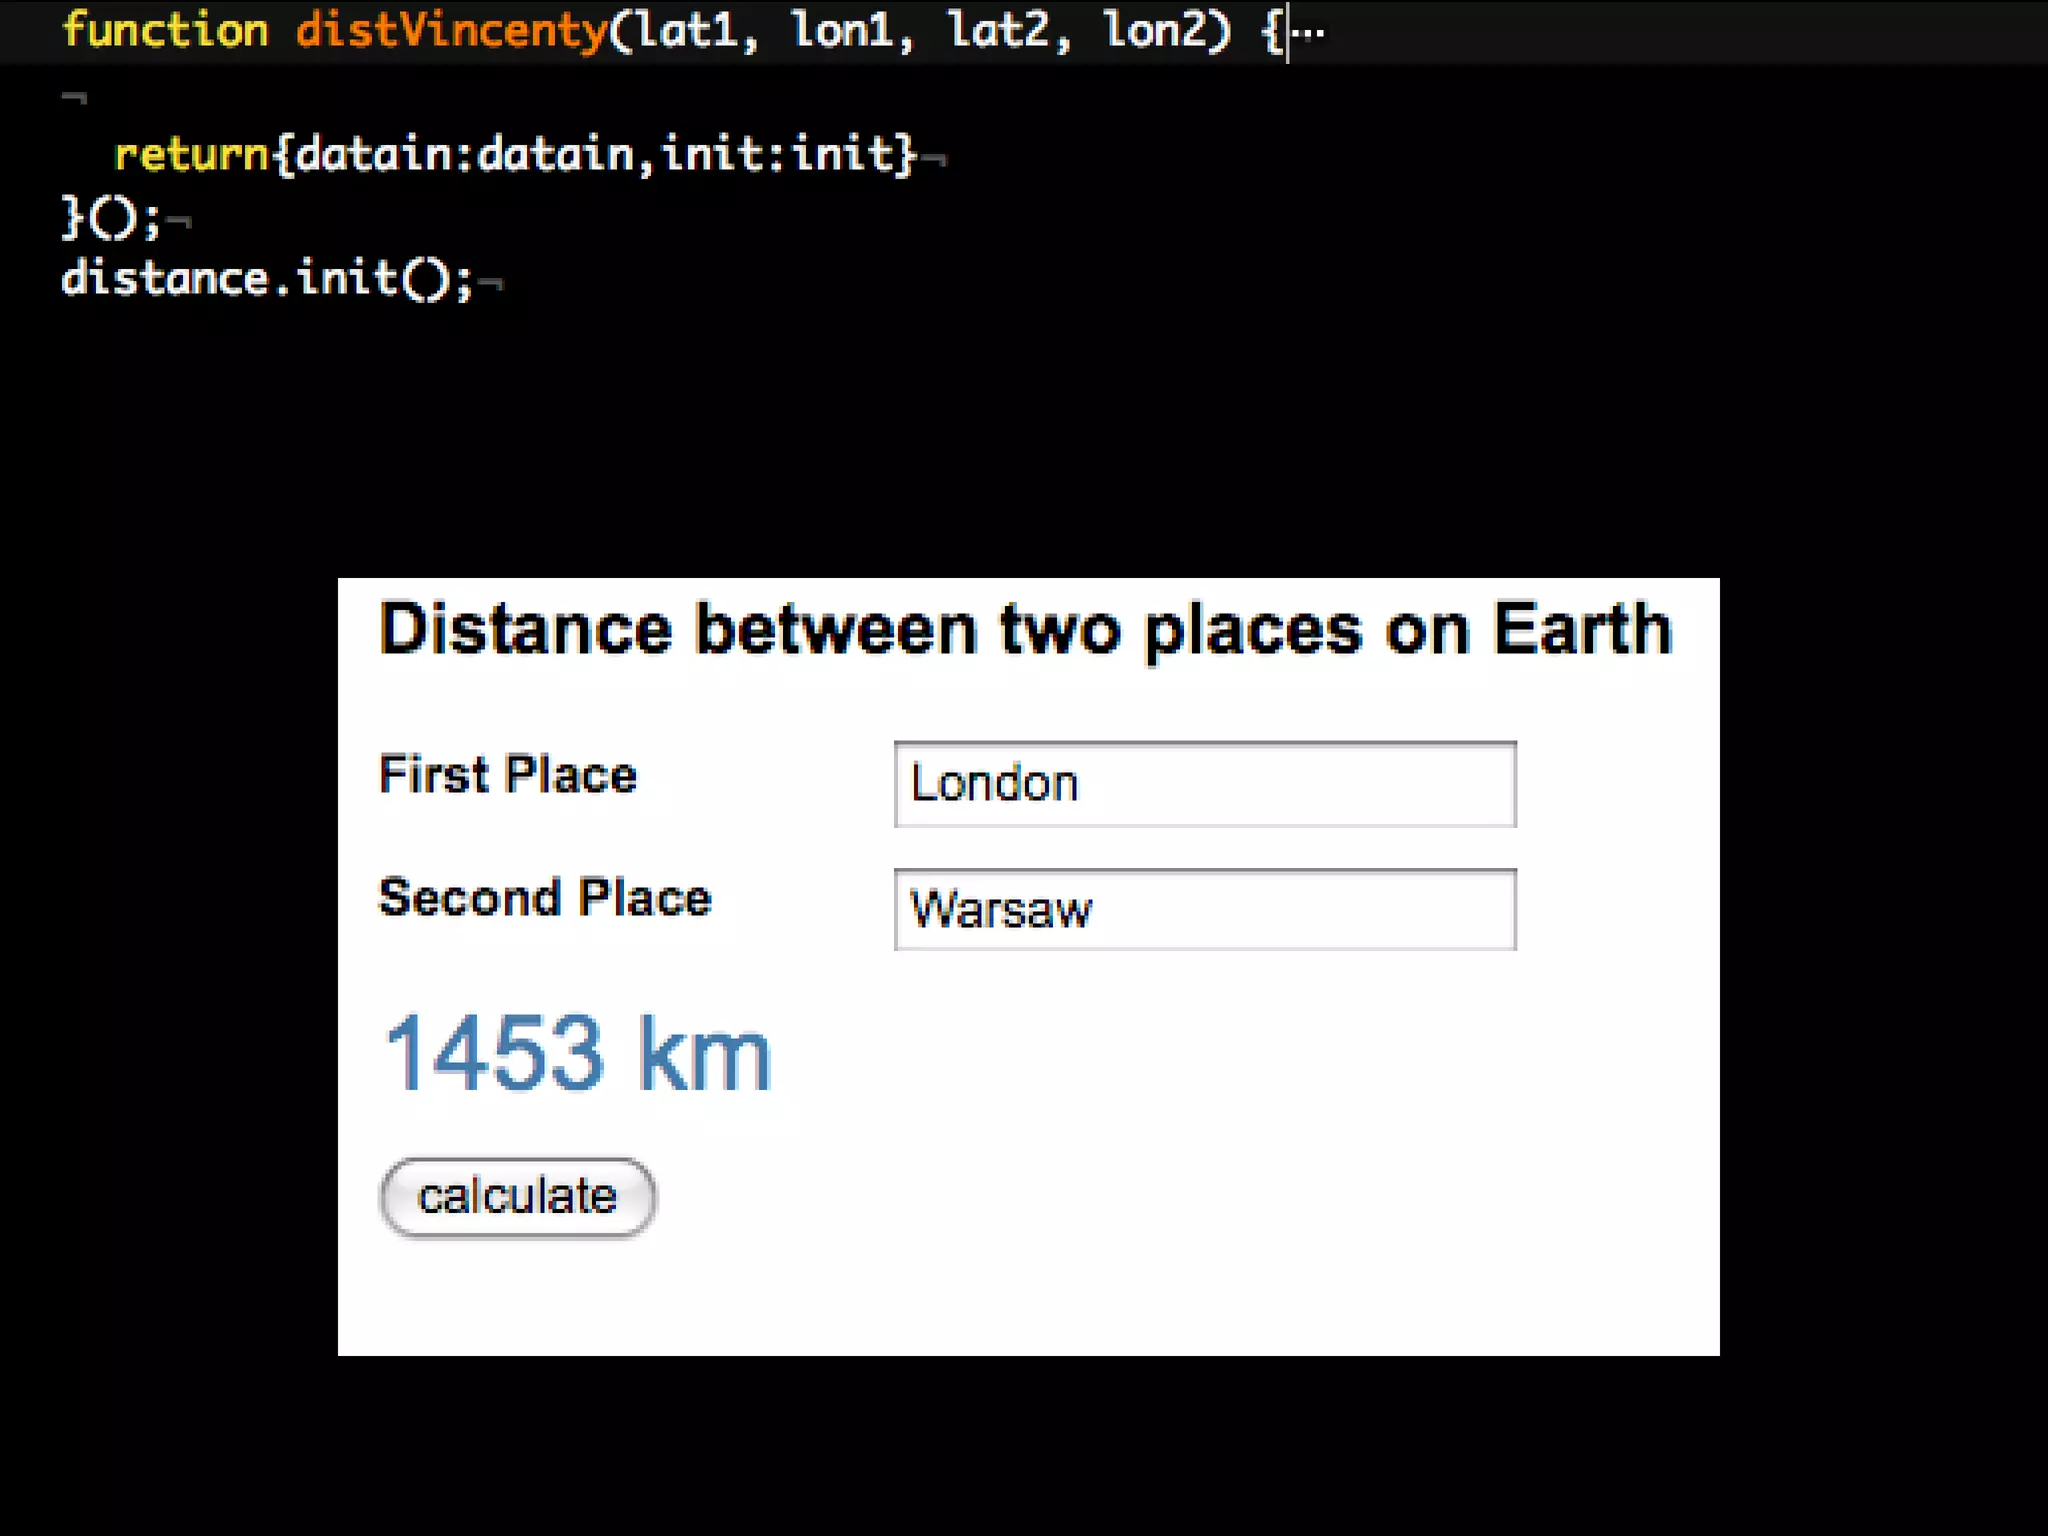Click the distVincenty function name
2048x1536 pixels.
(x=451, y=30)
